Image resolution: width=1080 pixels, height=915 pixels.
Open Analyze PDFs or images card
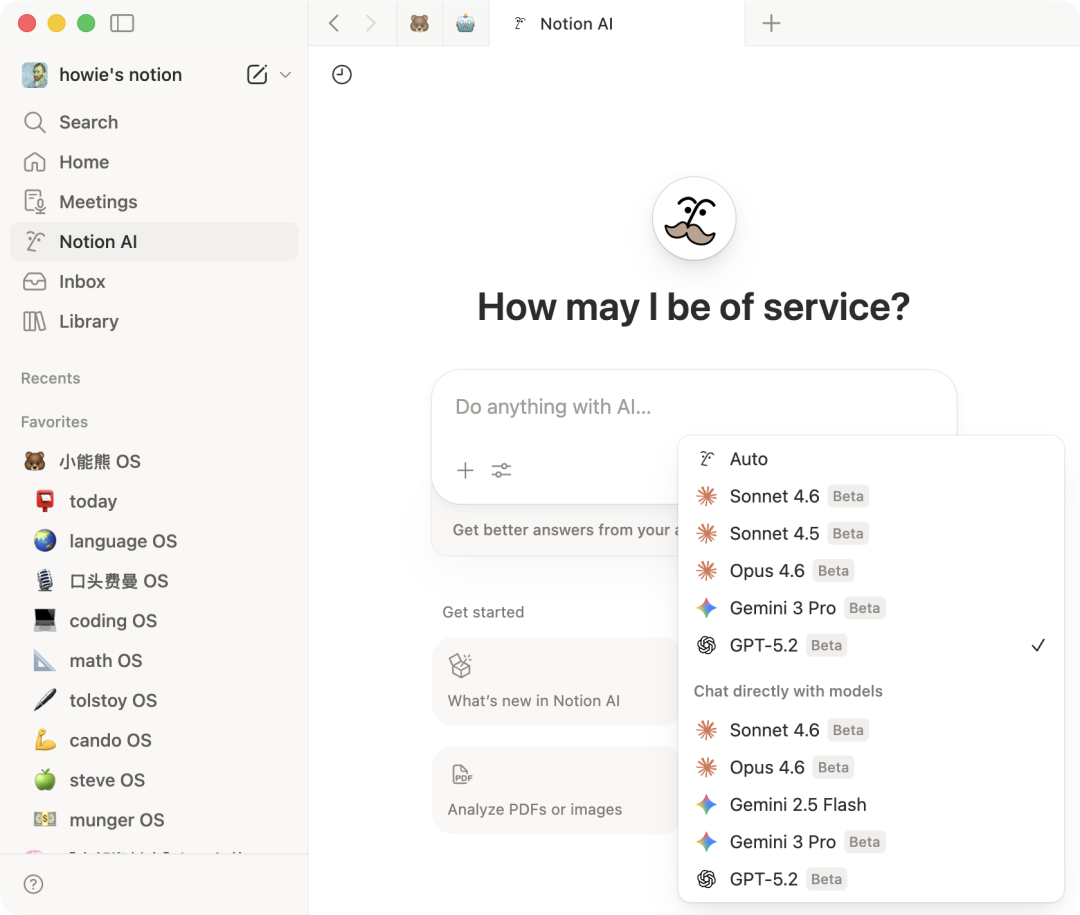tap(555, 790)
